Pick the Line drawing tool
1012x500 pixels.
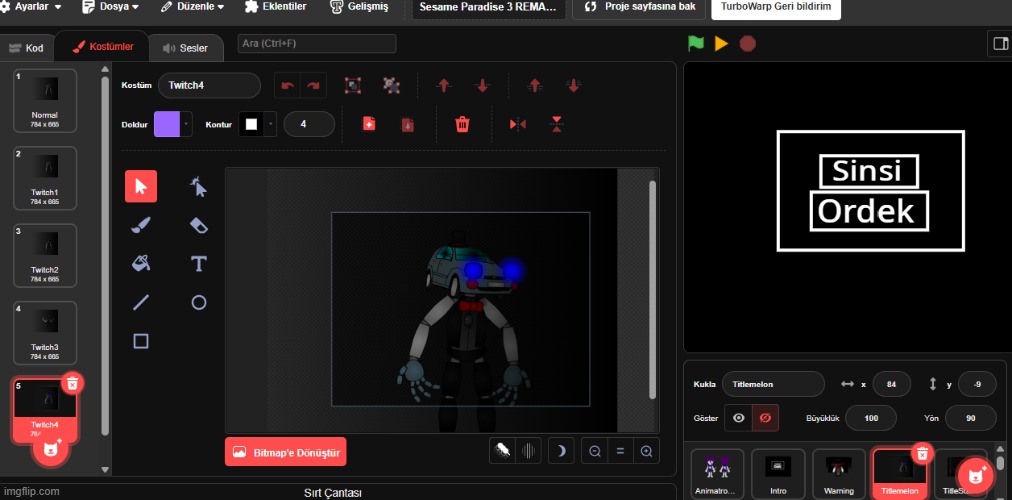click(x=141, y=302)
